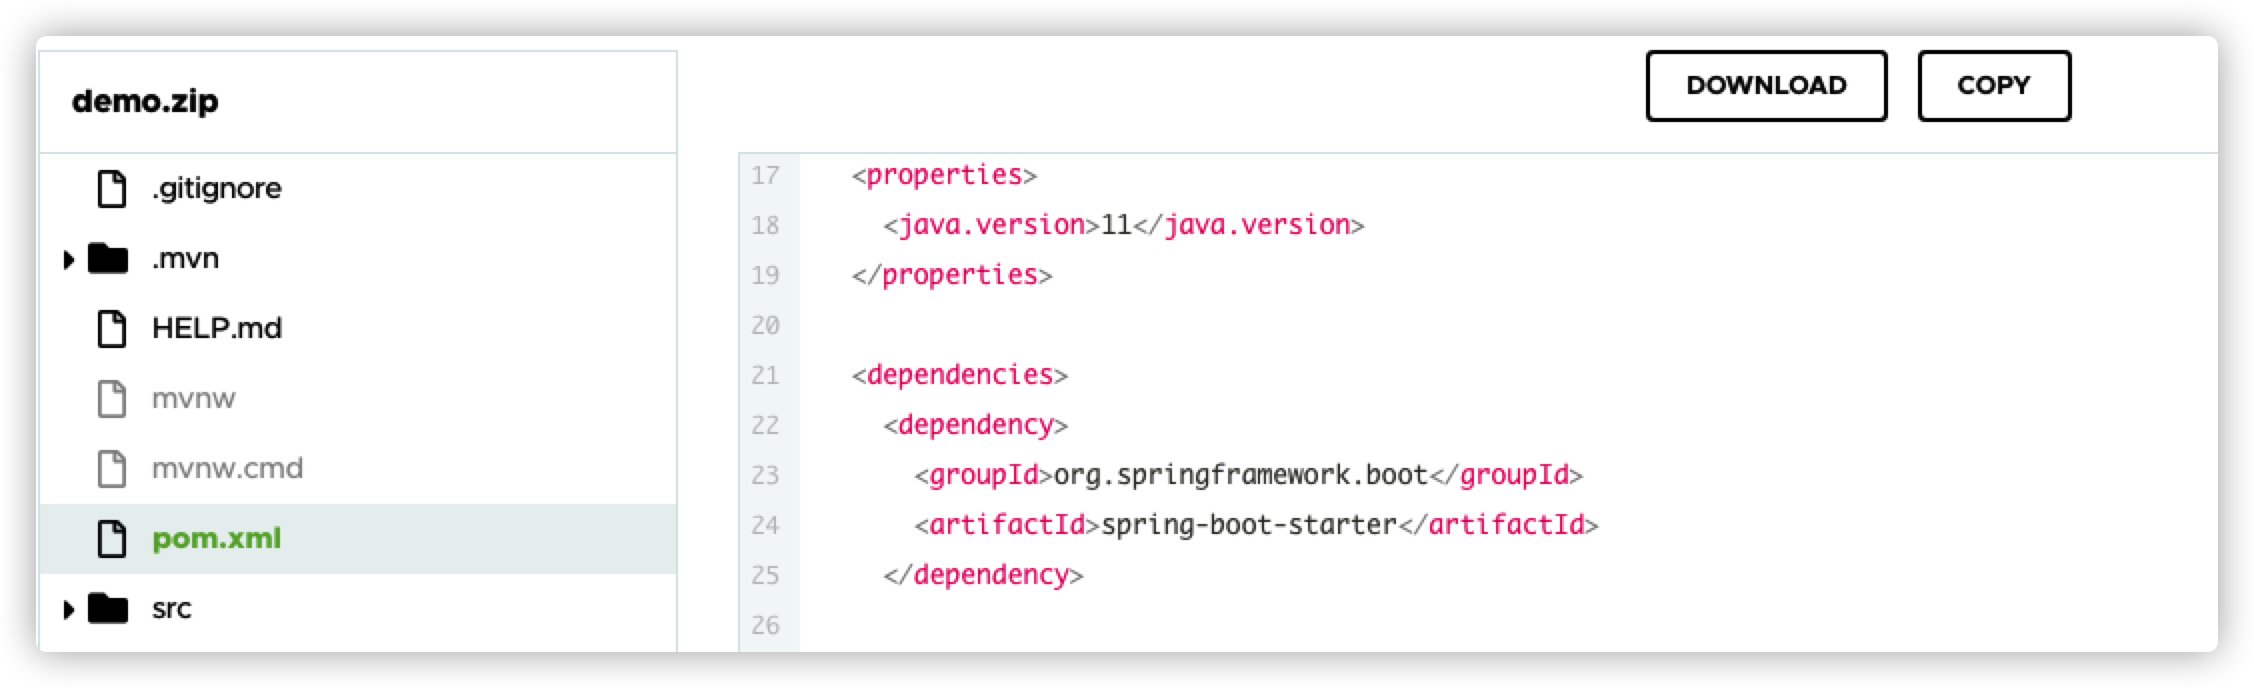Click the closing dependency tag
Image resolution: width=2254 pixels, height=688 pixels.
tap(983, 575)
